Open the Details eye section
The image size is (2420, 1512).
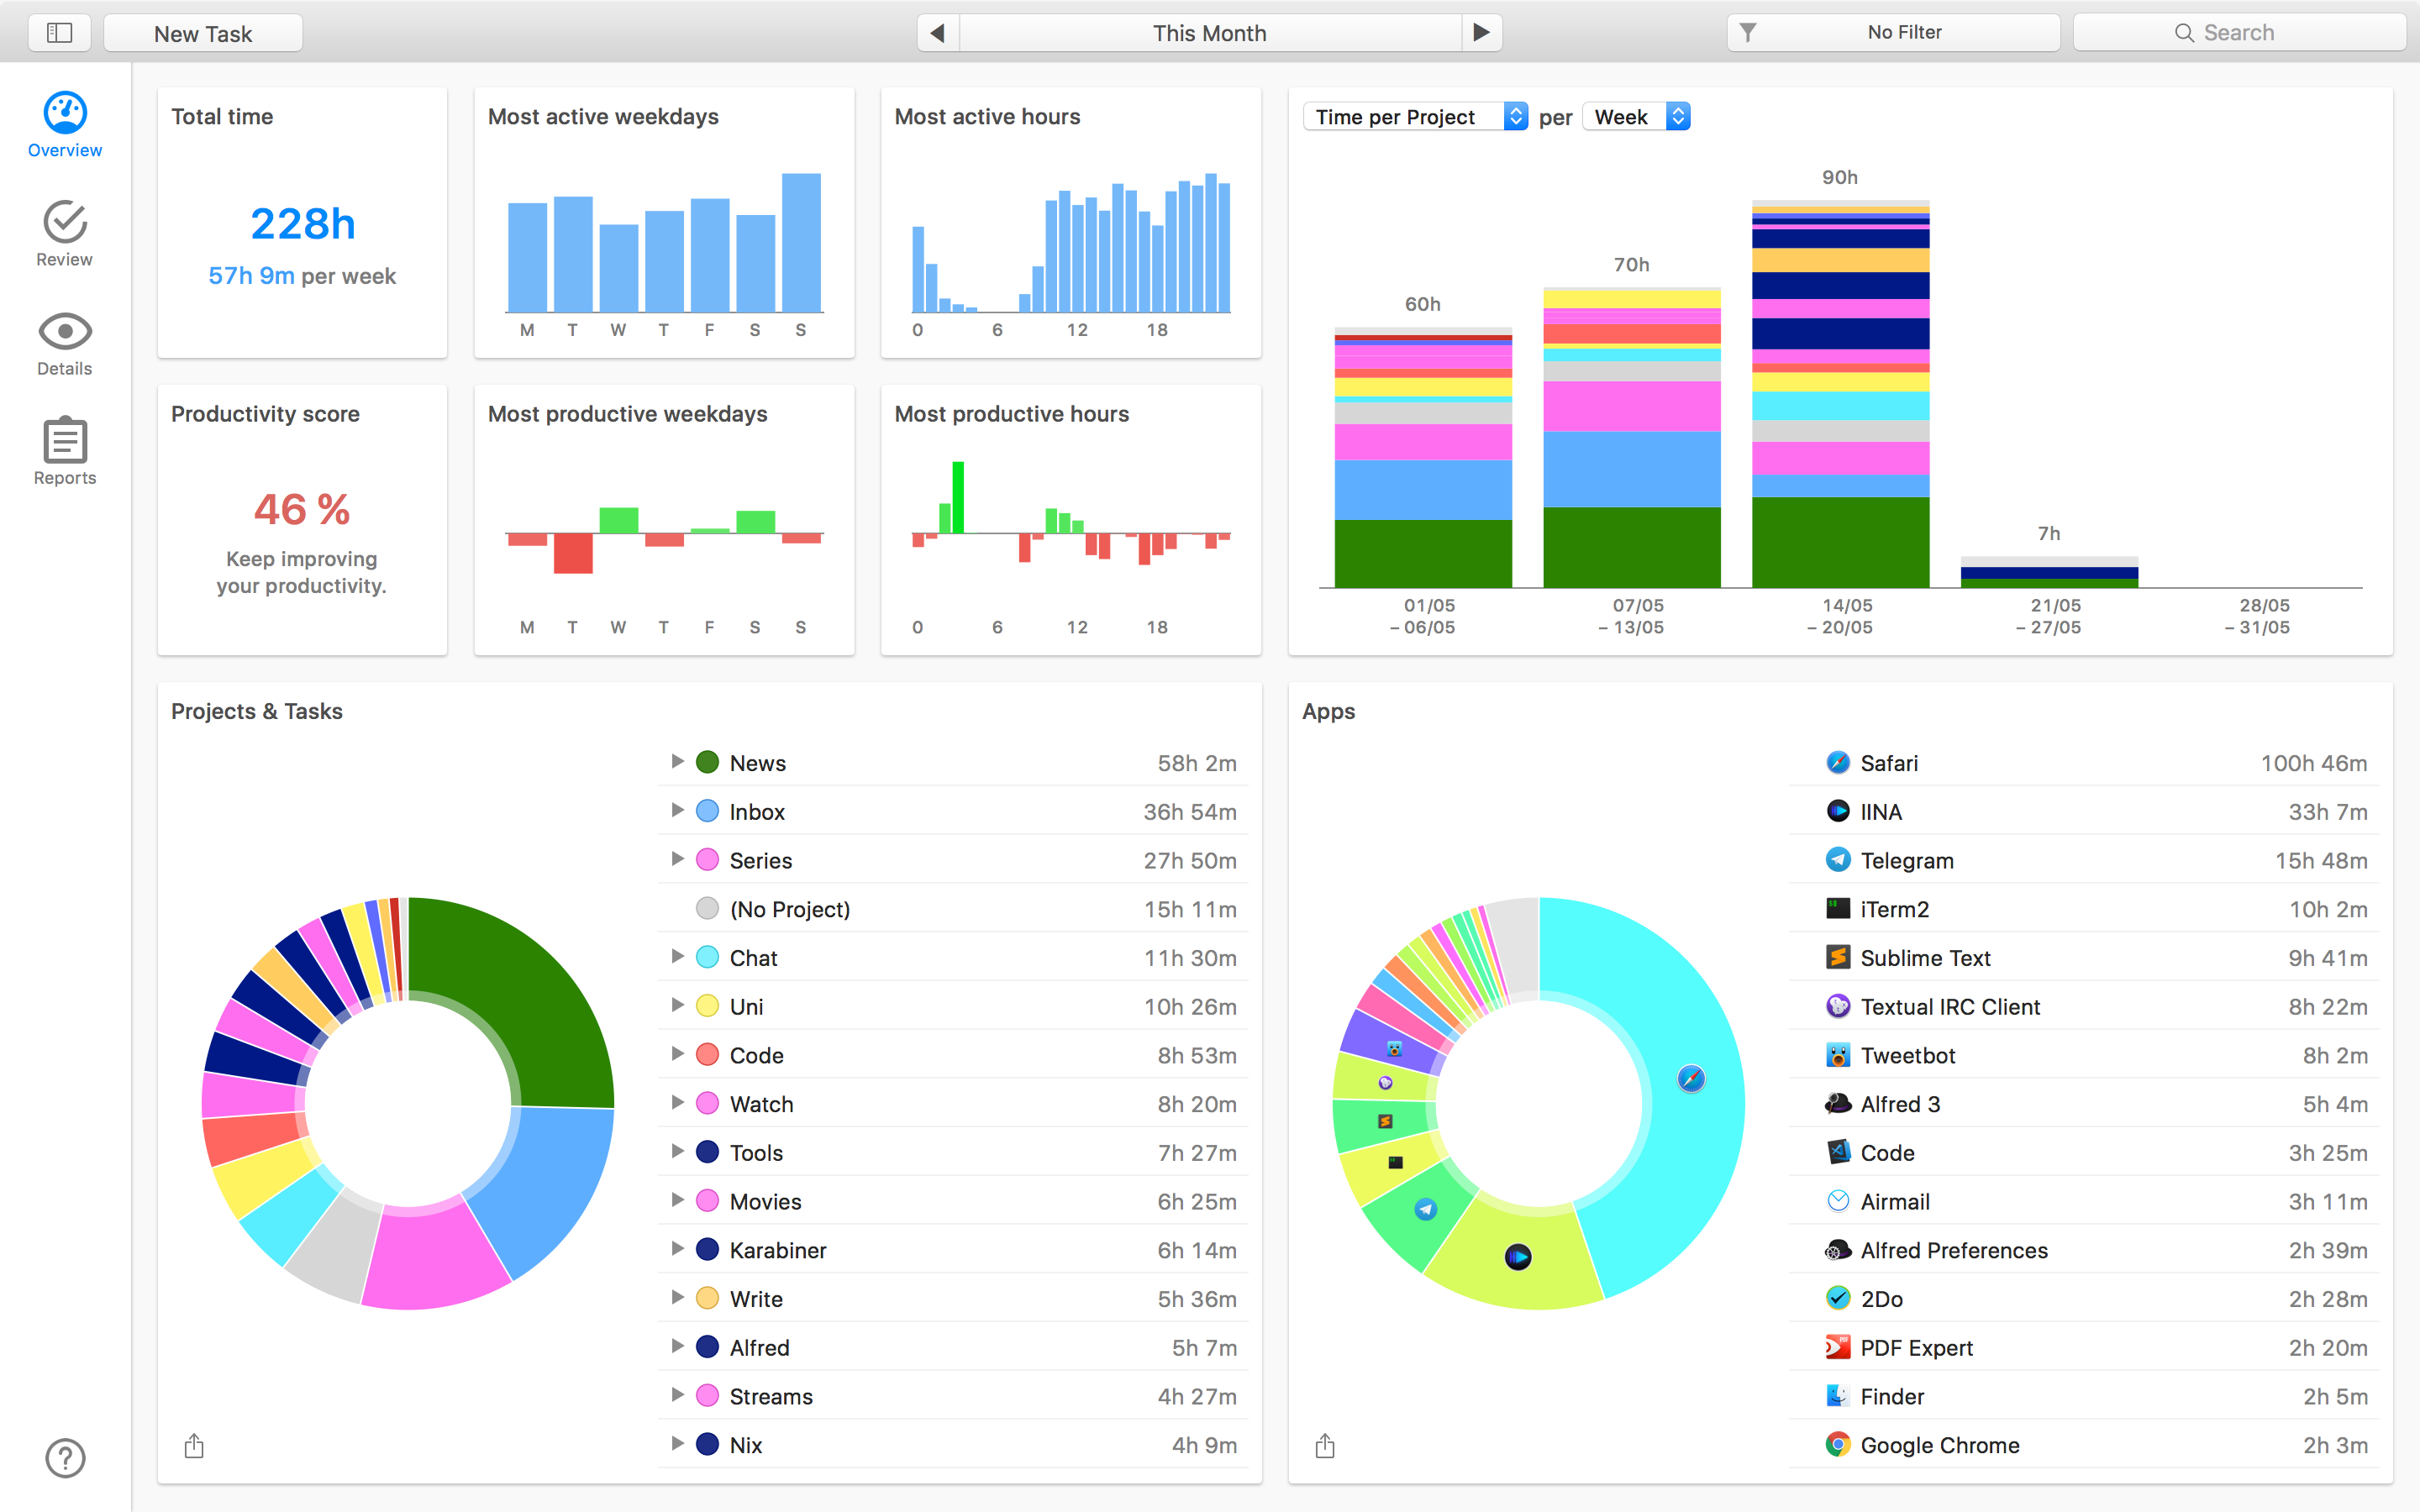tap(65, 344)
